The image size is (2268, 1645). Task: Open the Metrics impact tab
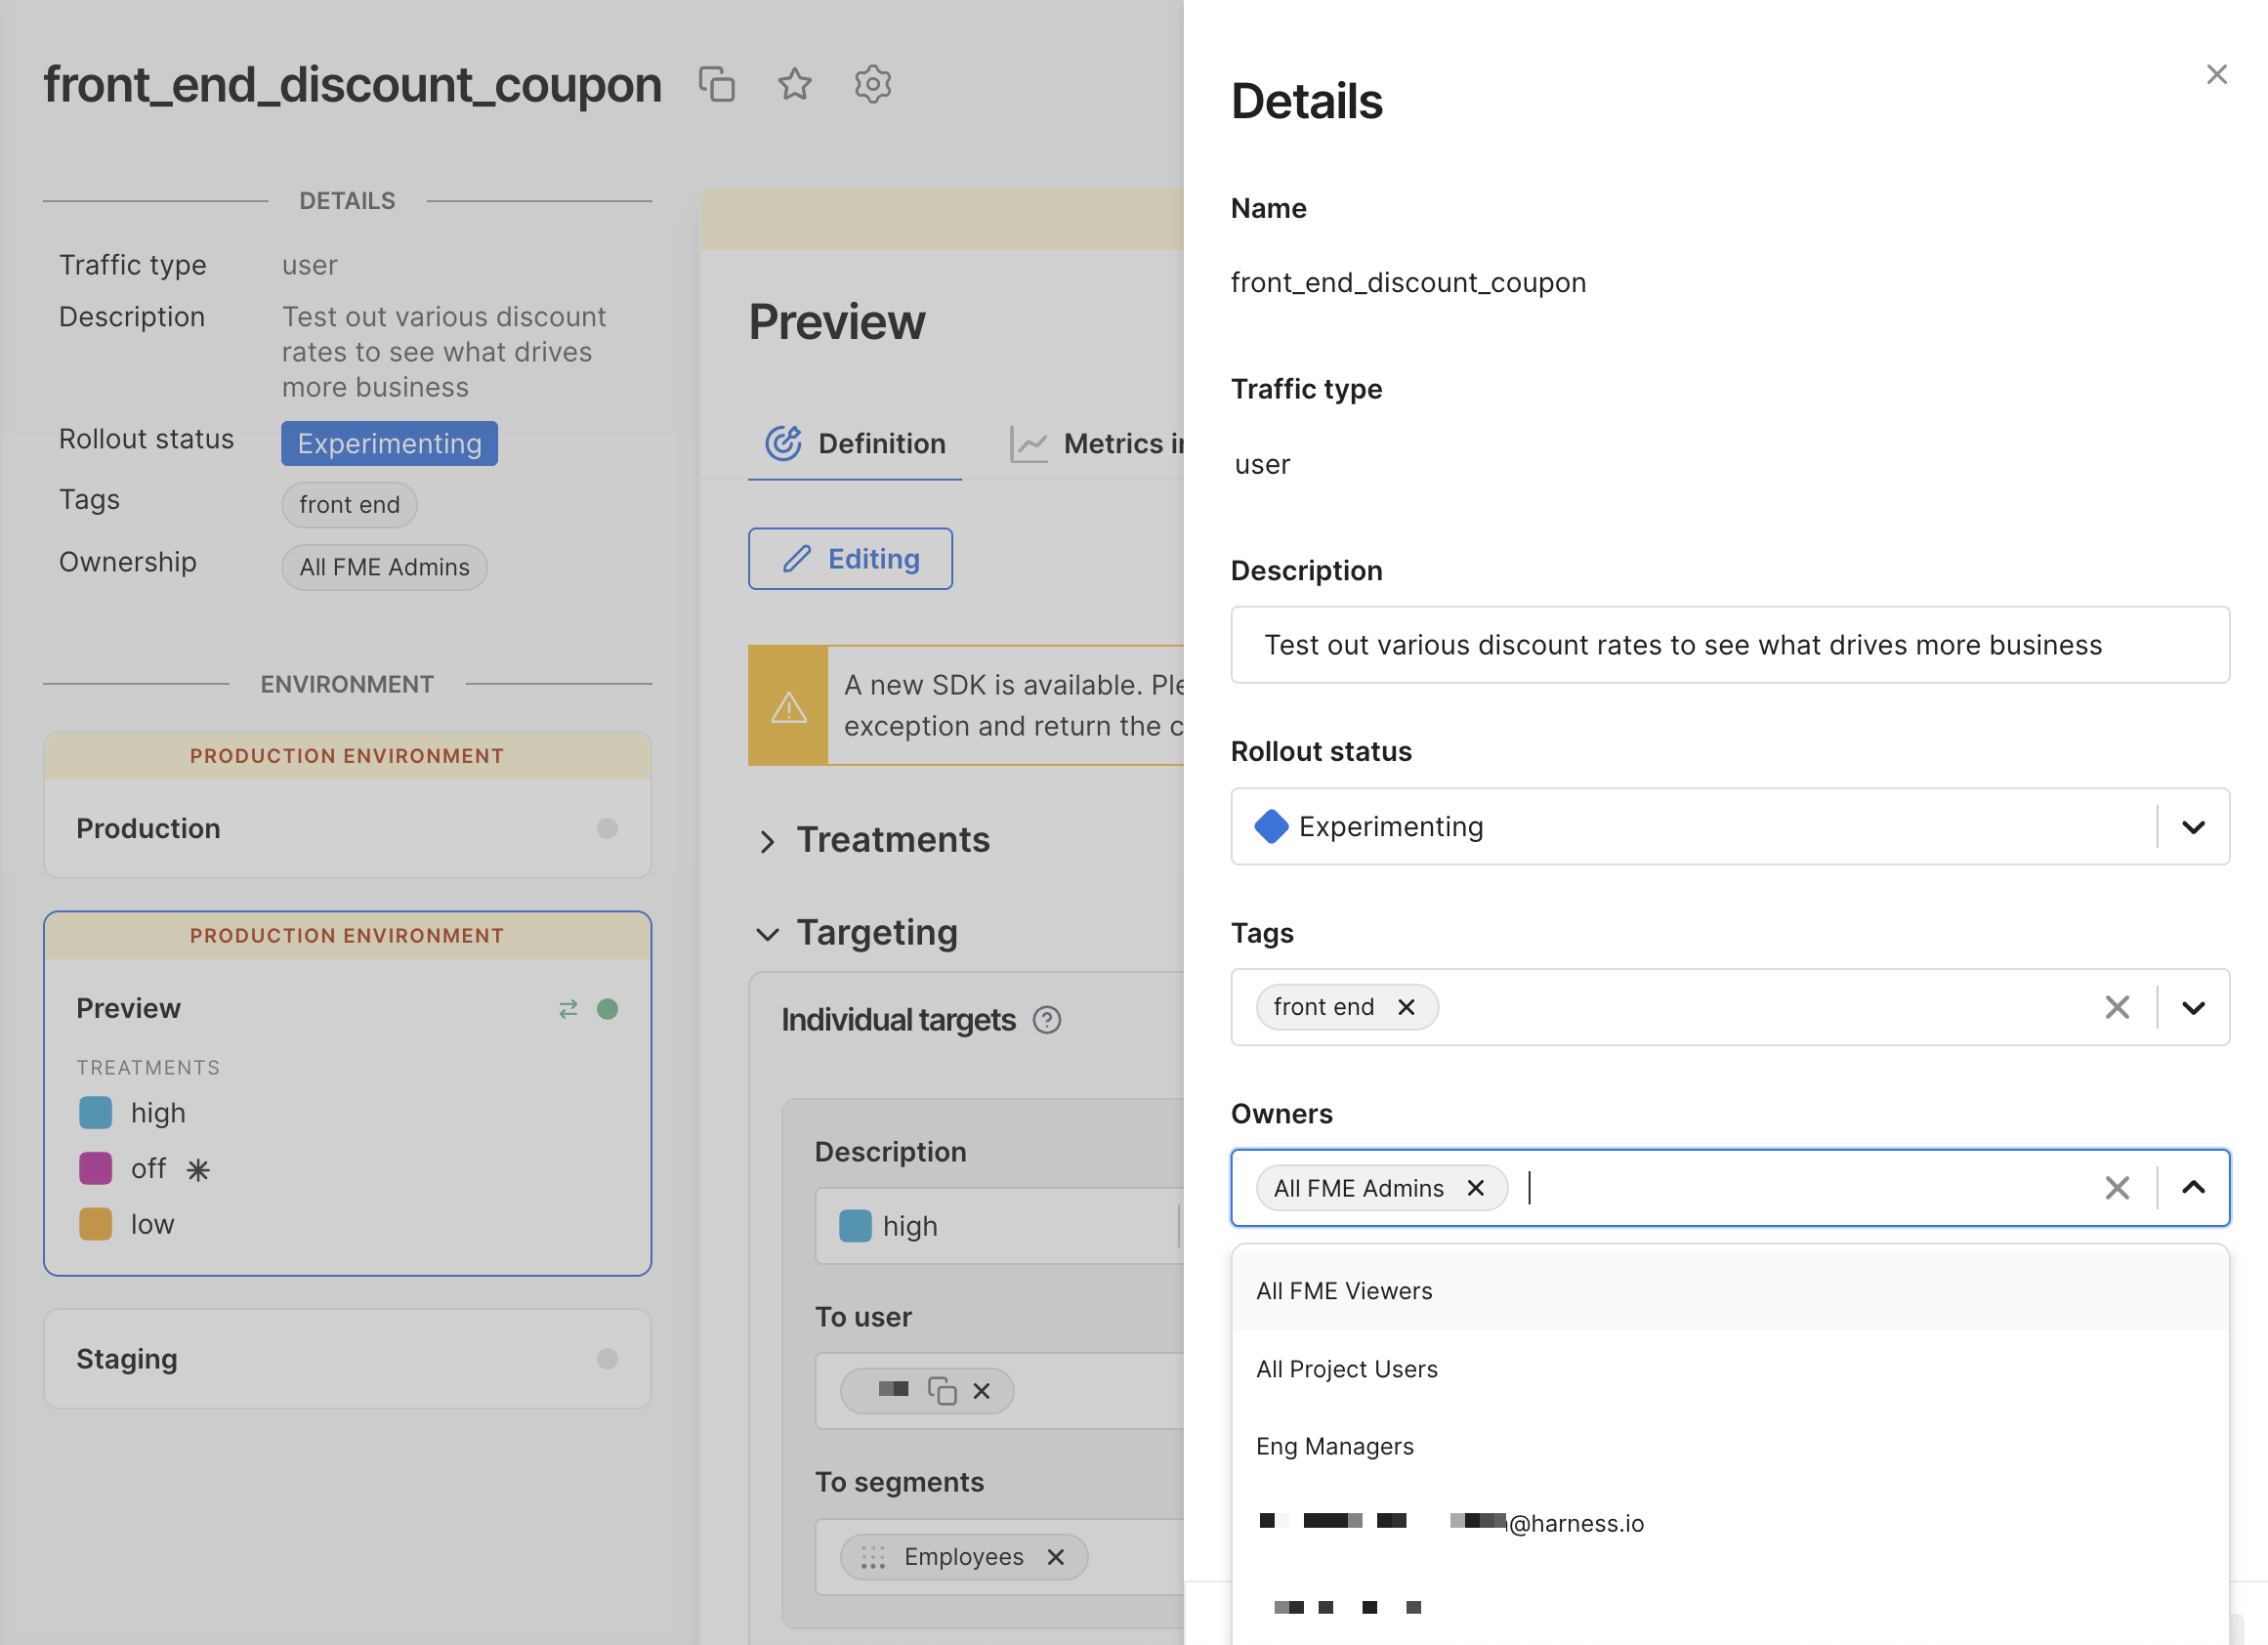(x=1097, y=444)
